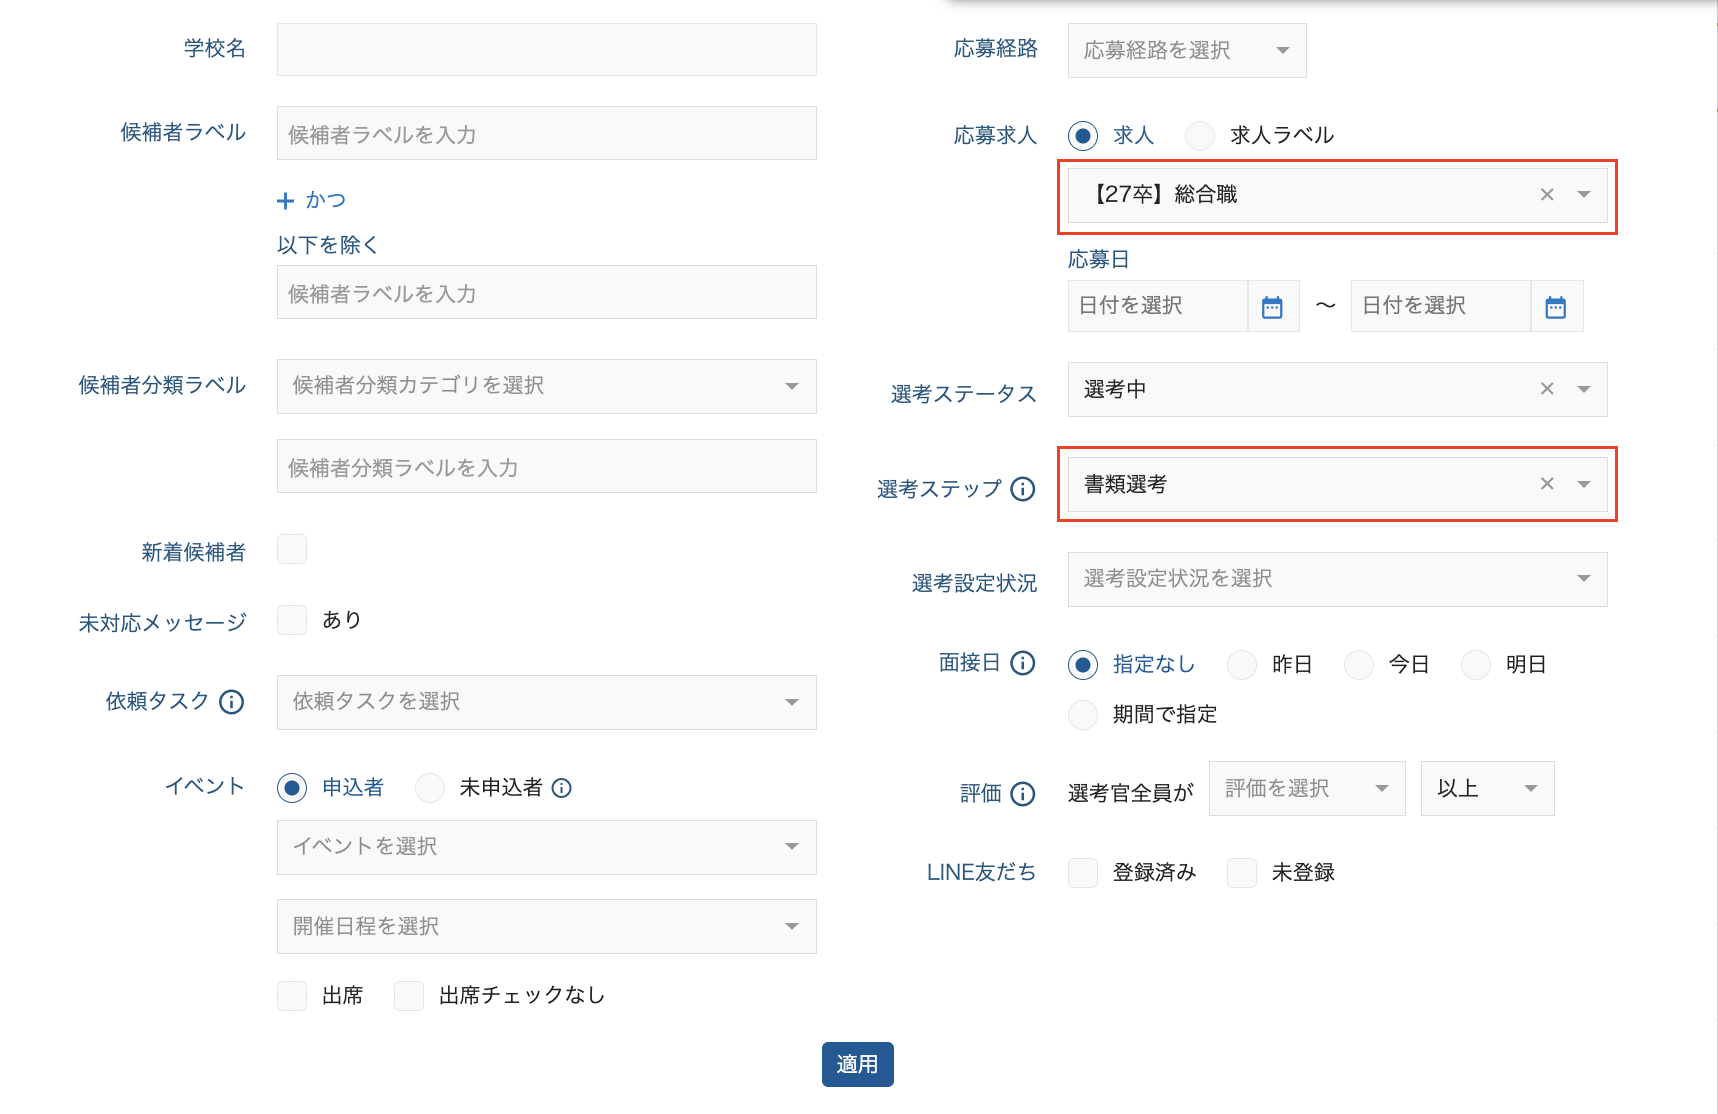The width and height of the screenshot is (1718, 1114).
Task: Click the 学校名 input field
Action: click(546, 50)
